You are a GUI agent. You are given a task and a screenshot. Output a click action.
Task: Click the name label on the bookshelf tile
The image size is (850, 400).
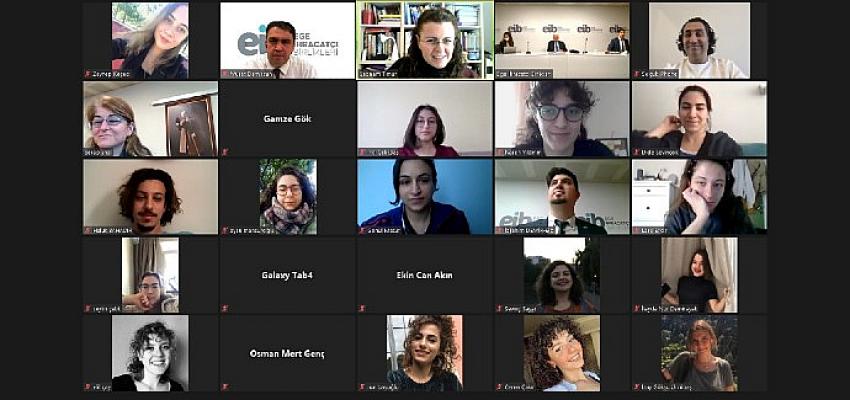pyautogui.click(x=377, y=74)
